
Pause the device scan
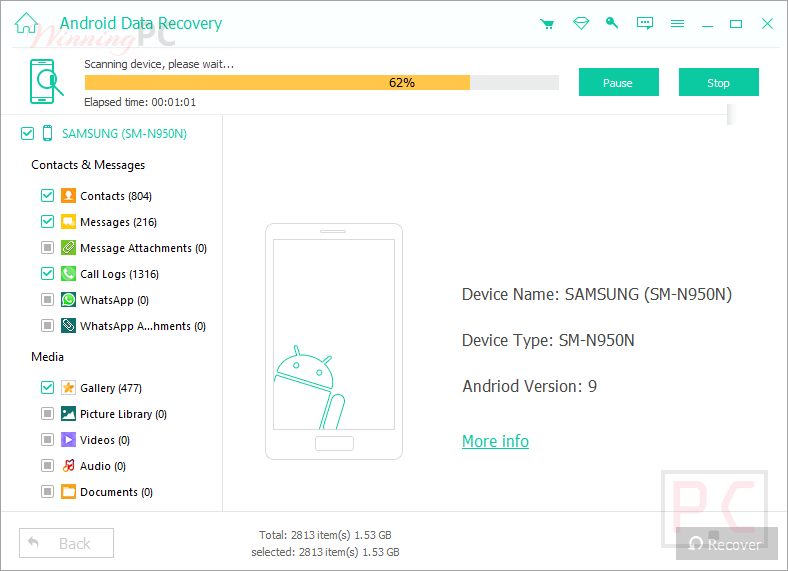click(x=619, y=82)
